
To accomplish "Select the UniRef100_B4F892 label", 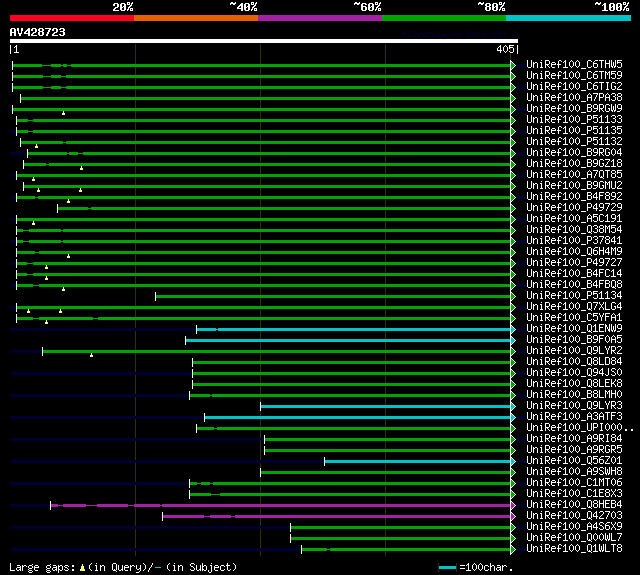I will [574, 197].
